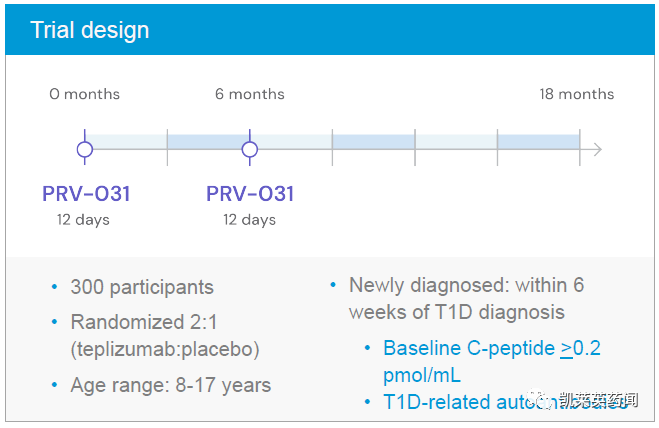Click the arrowhead at the timeline's right end
Screen dimensions: 659x428
(x=597, y=150)
